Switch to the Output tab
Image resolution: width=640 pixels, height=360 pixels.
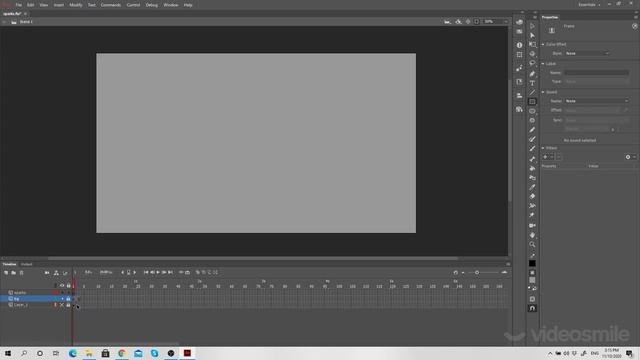[x=27, y=264]
